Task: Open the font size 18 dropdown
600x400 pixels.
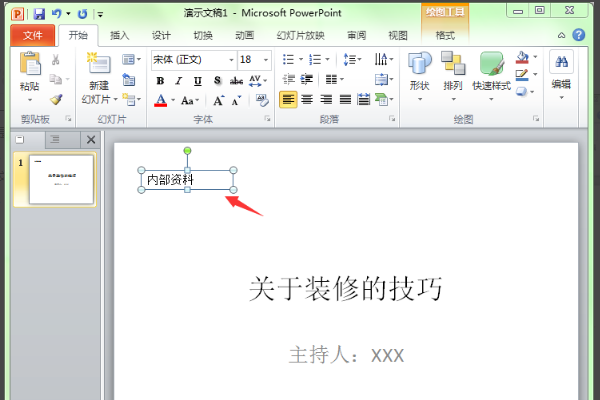Action: point(266,60)
